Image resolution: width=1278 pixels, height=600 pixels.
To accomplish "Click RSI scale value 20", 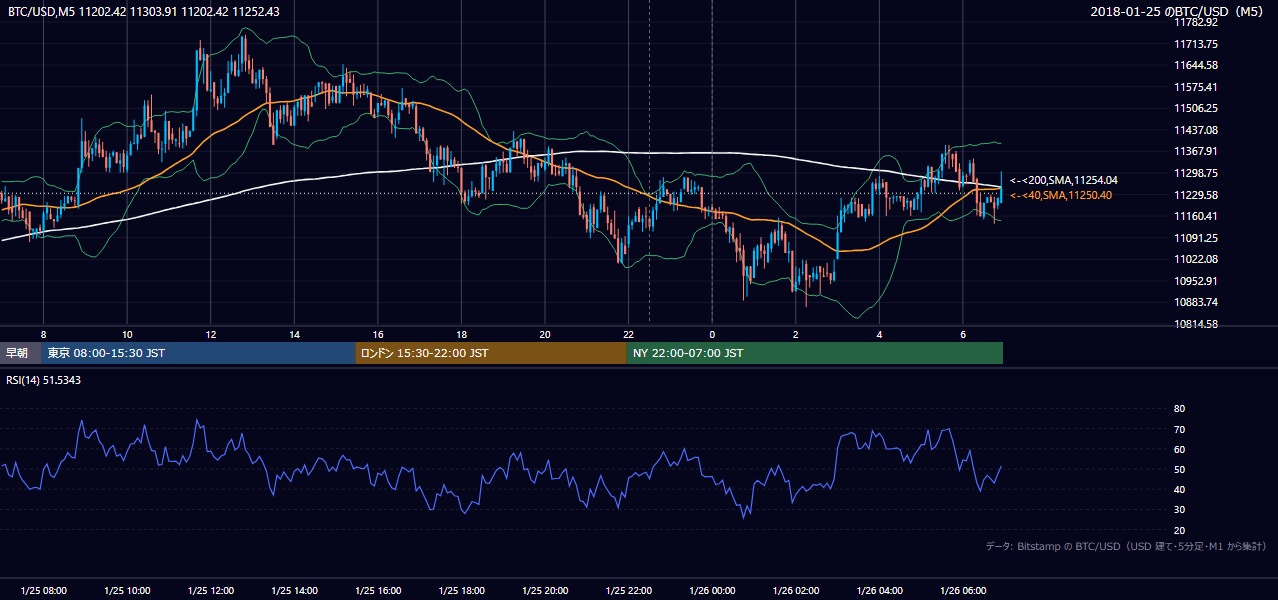I will (x=1179, y=530).
